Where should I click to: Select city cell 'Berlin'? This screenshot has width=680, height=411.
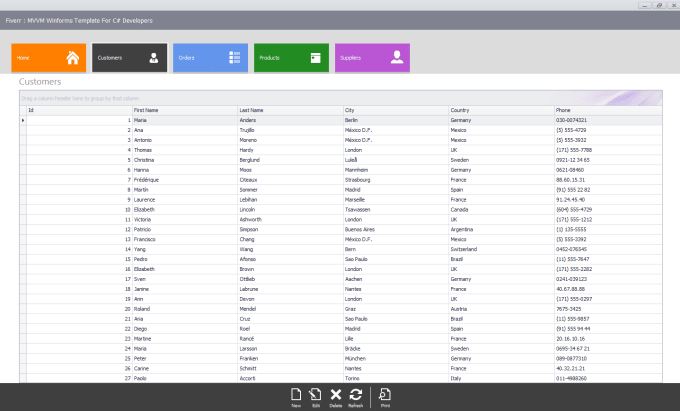pos(396,120)
